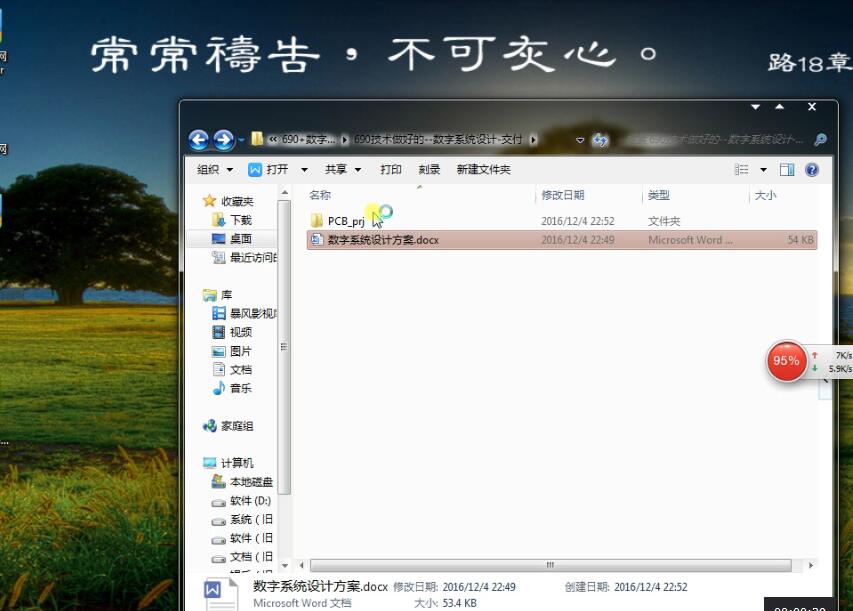853x611 pixels.
Task: Open the recent locations dropdown beside Forward
Action: [241, 140]
